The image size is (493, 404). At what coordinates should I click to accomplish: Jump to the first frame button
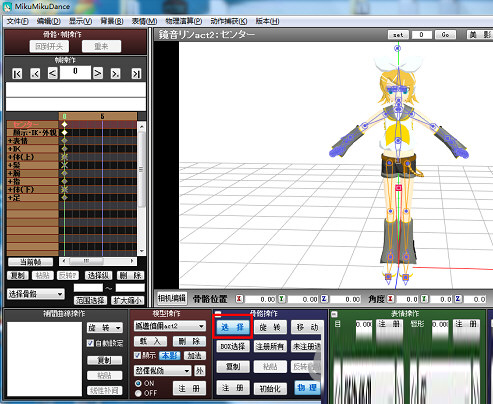click(17, 73)
